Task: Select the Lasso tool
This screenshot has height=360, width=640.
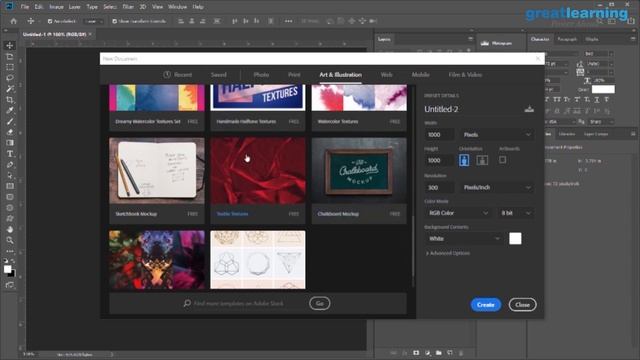Action: click(10, 78)
